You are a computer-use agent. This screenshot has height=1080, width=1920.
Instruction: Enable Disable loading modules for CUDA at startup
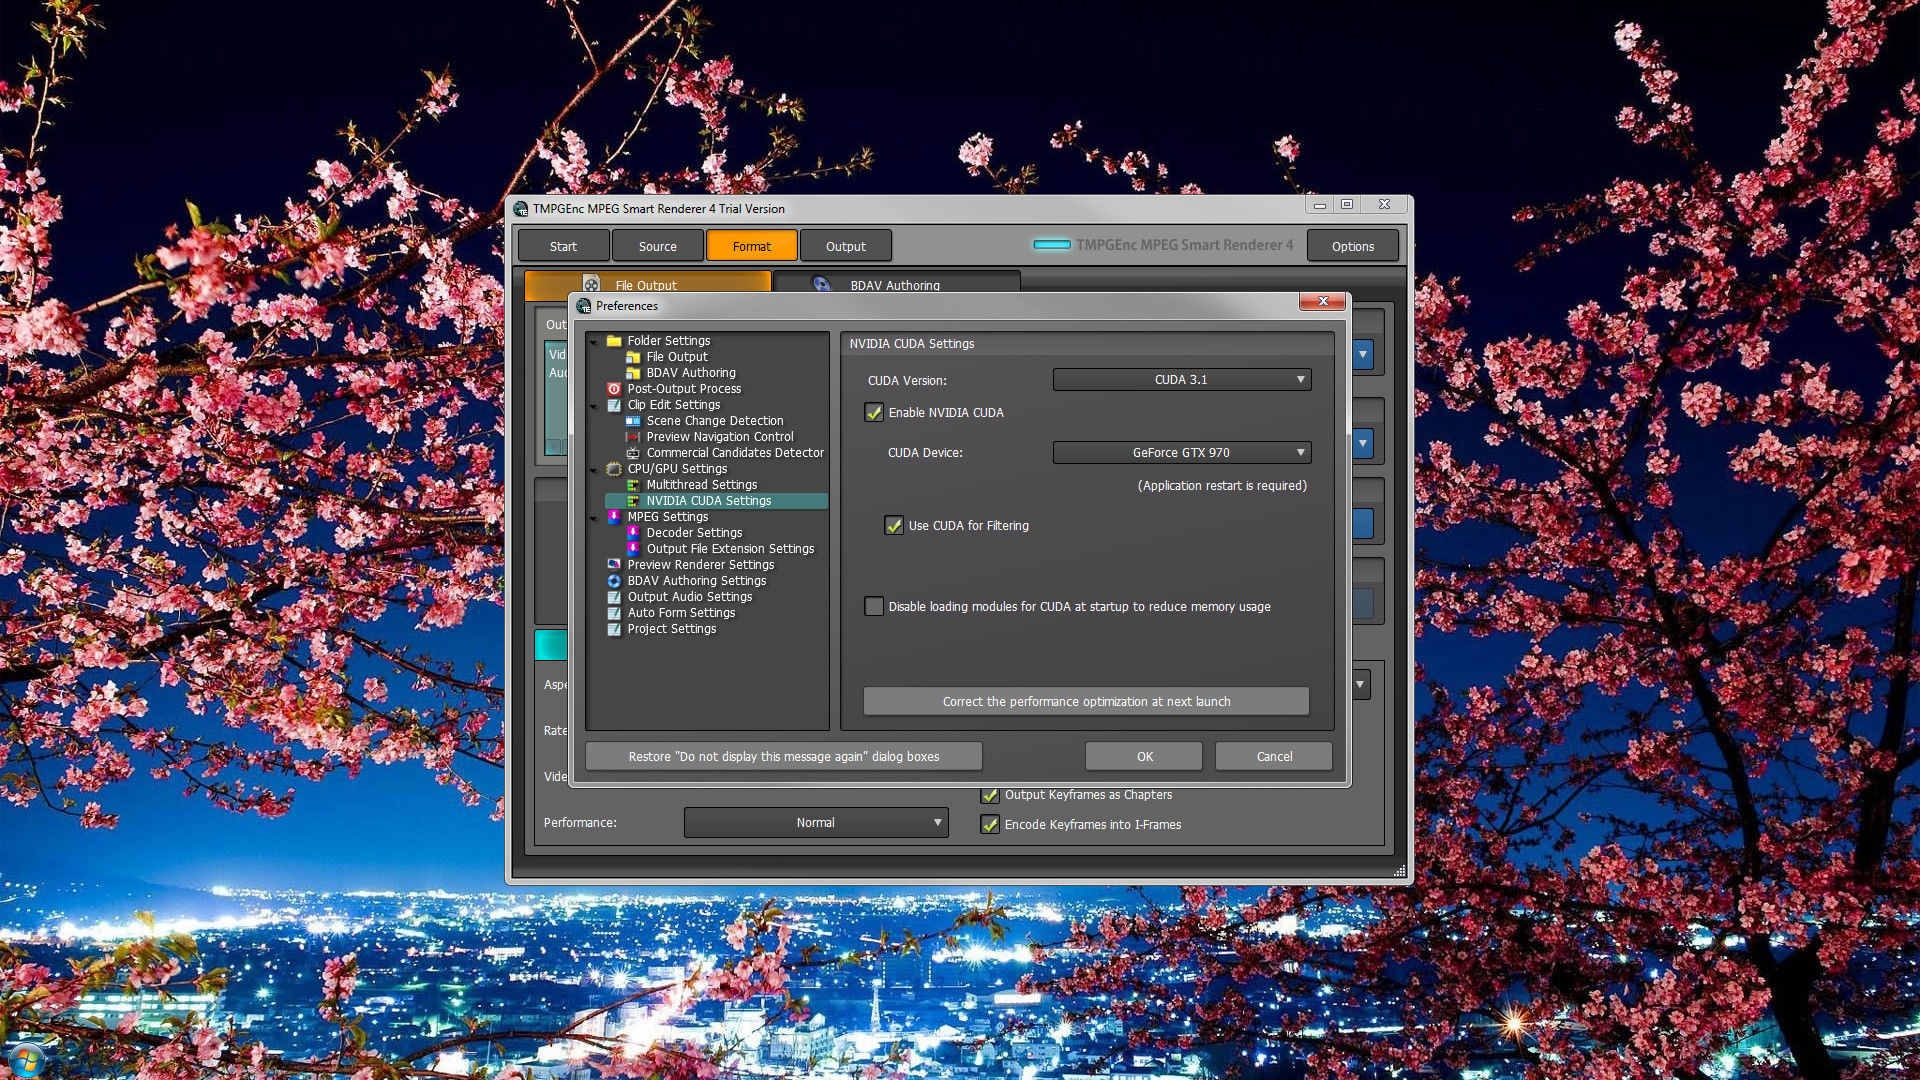pyautogui.click(x=874, y=607)
